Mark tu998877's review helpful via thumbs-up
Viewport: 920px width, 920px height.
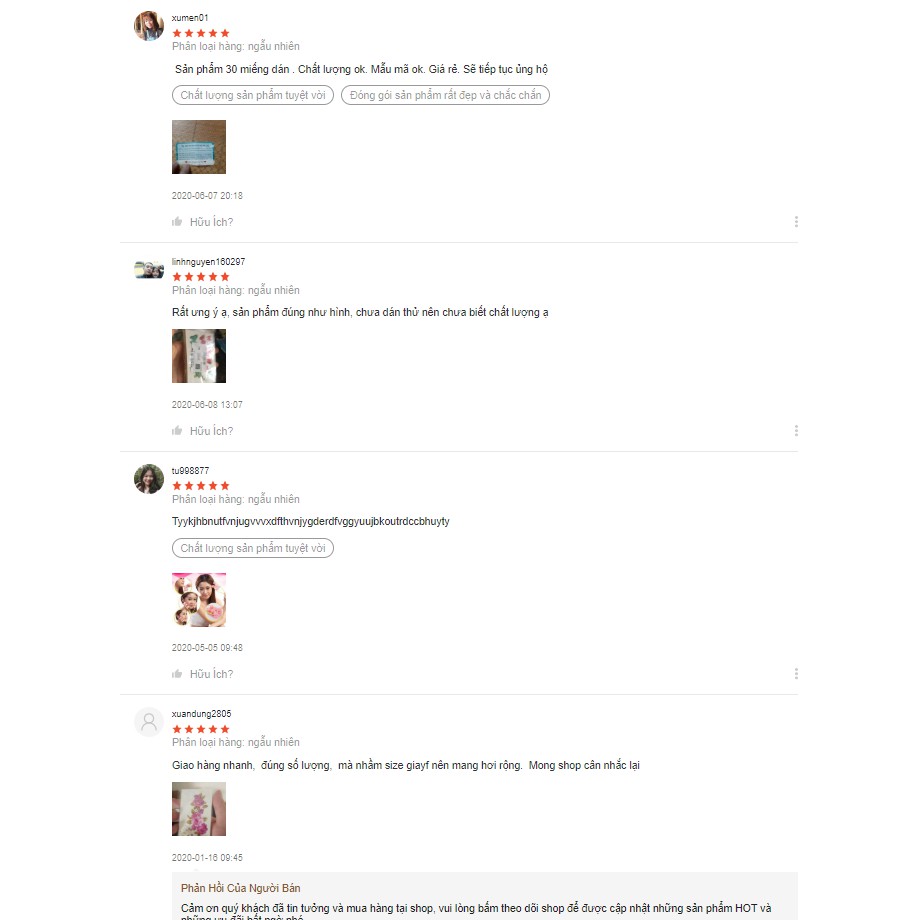click(177, 674)
